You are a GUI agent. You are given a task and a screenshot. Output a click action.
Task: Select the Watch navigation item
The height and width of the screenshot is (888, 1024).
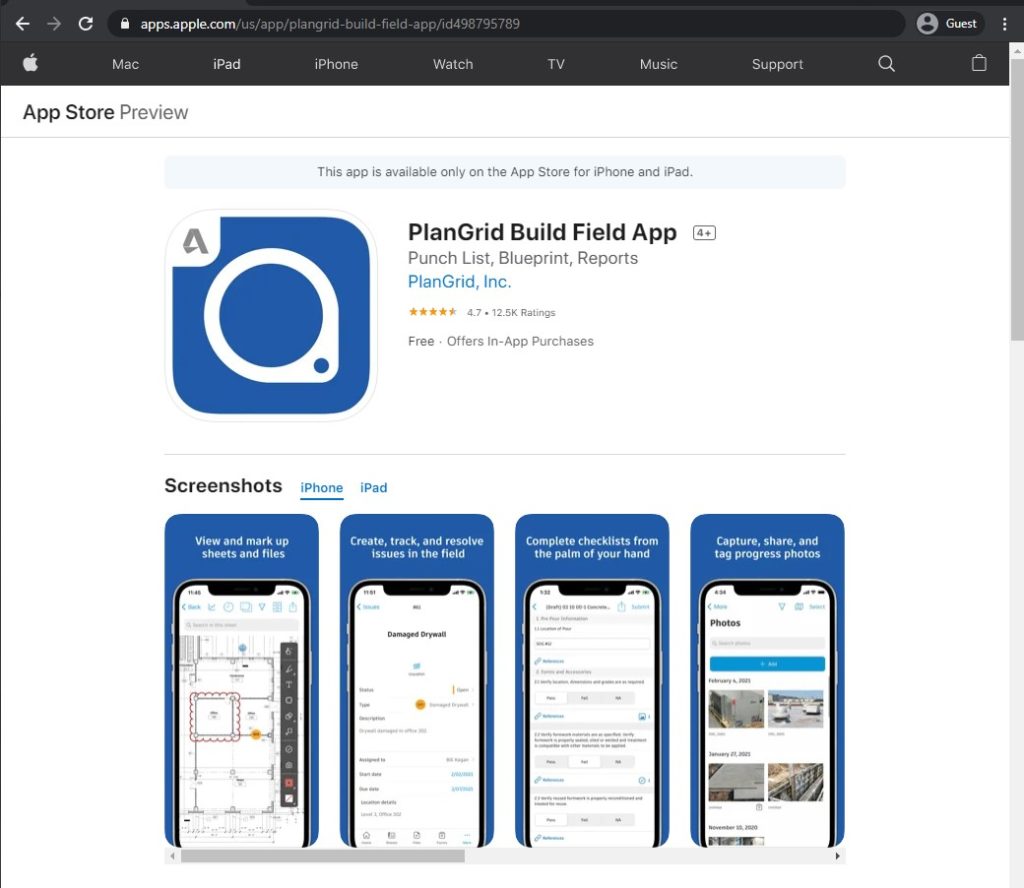[x=452, y=63]
